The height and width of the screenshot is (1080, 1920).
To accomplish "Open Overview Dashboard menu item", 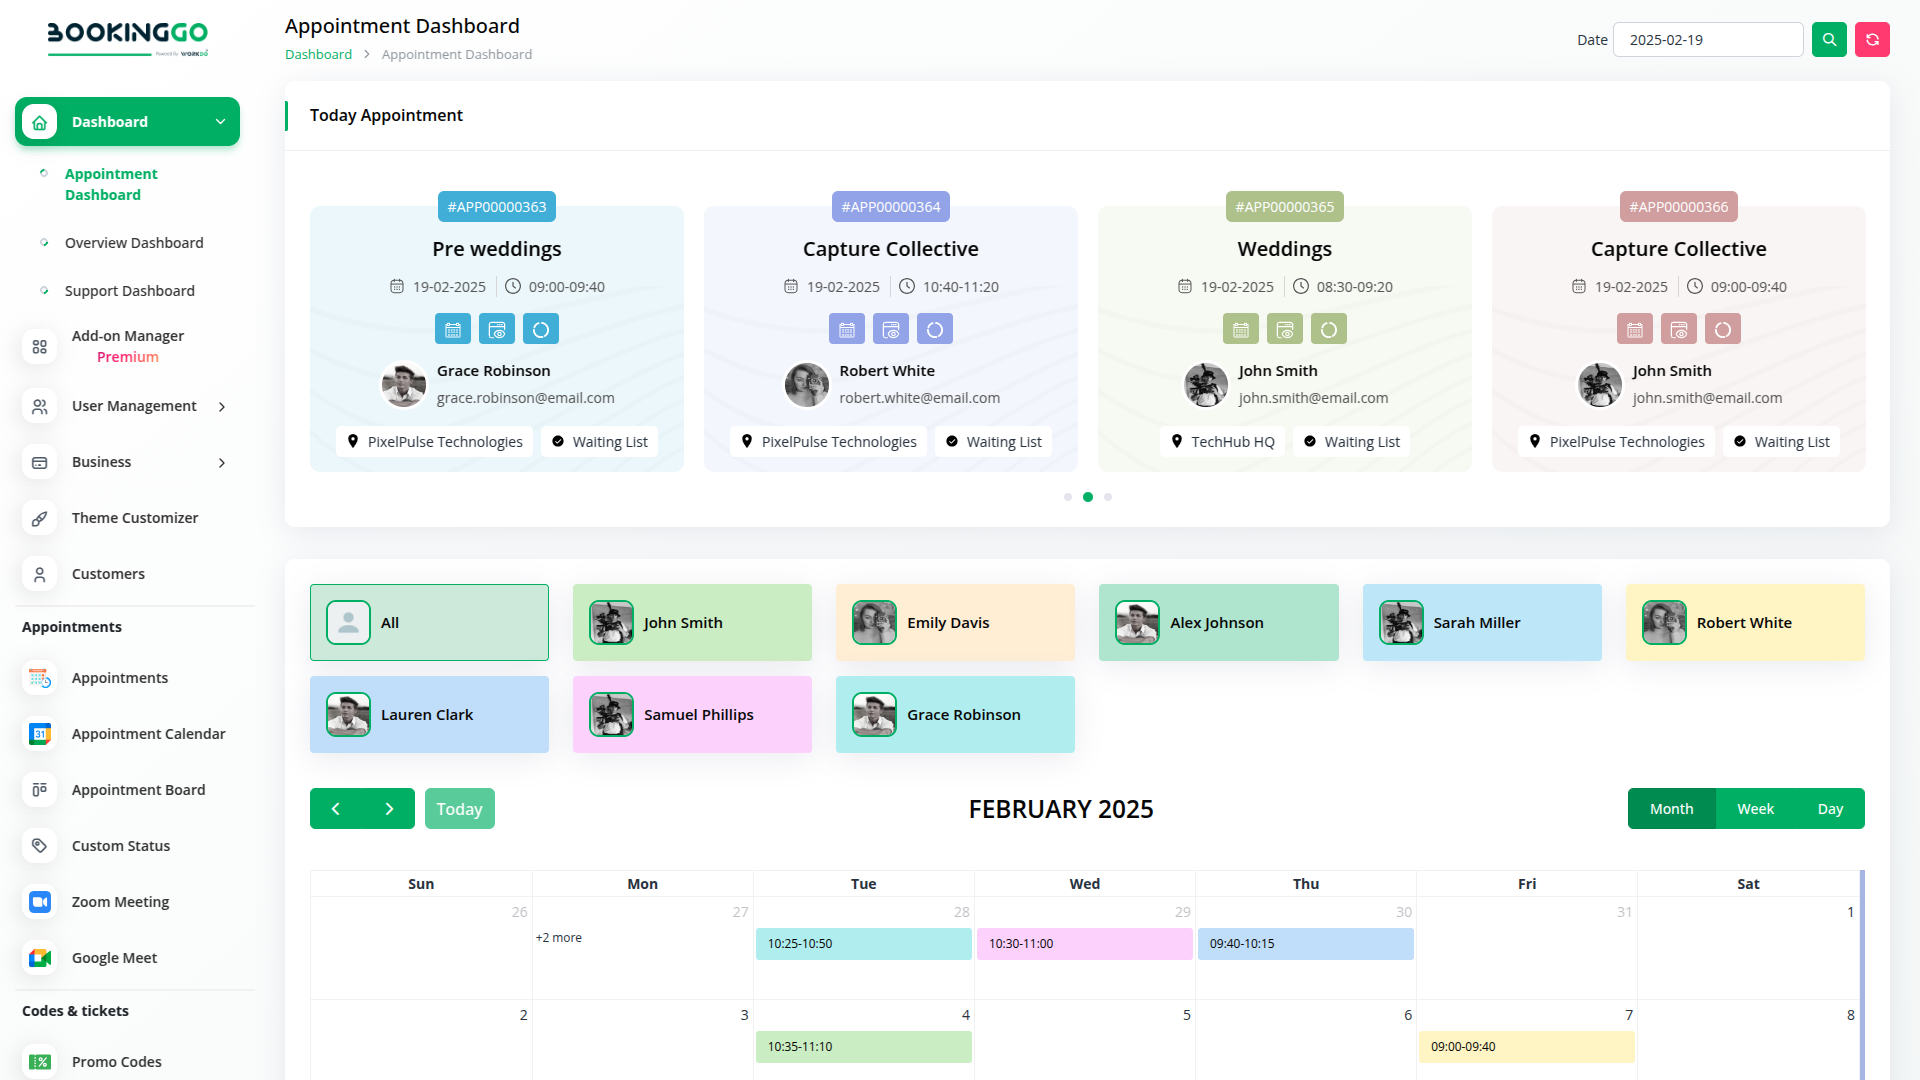I will [x=134, y=243].
